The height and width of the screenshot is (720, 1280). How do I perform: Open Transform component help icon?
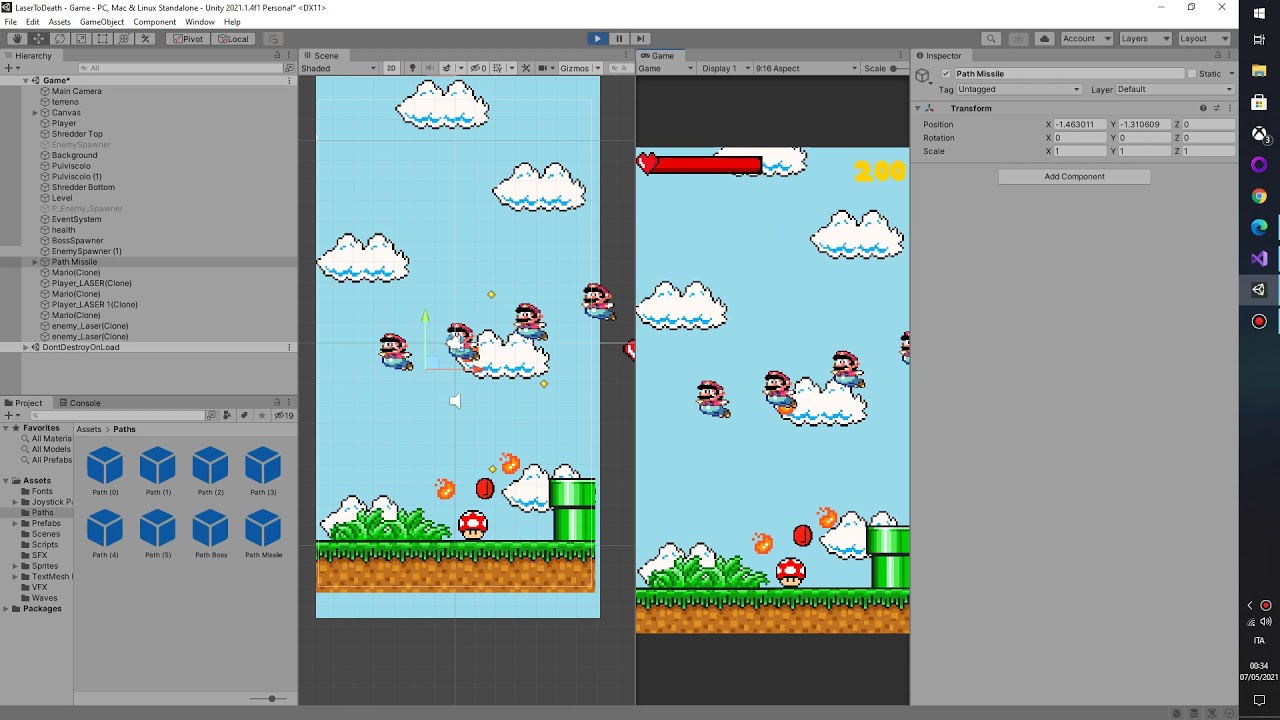(x=1203, y=108)
